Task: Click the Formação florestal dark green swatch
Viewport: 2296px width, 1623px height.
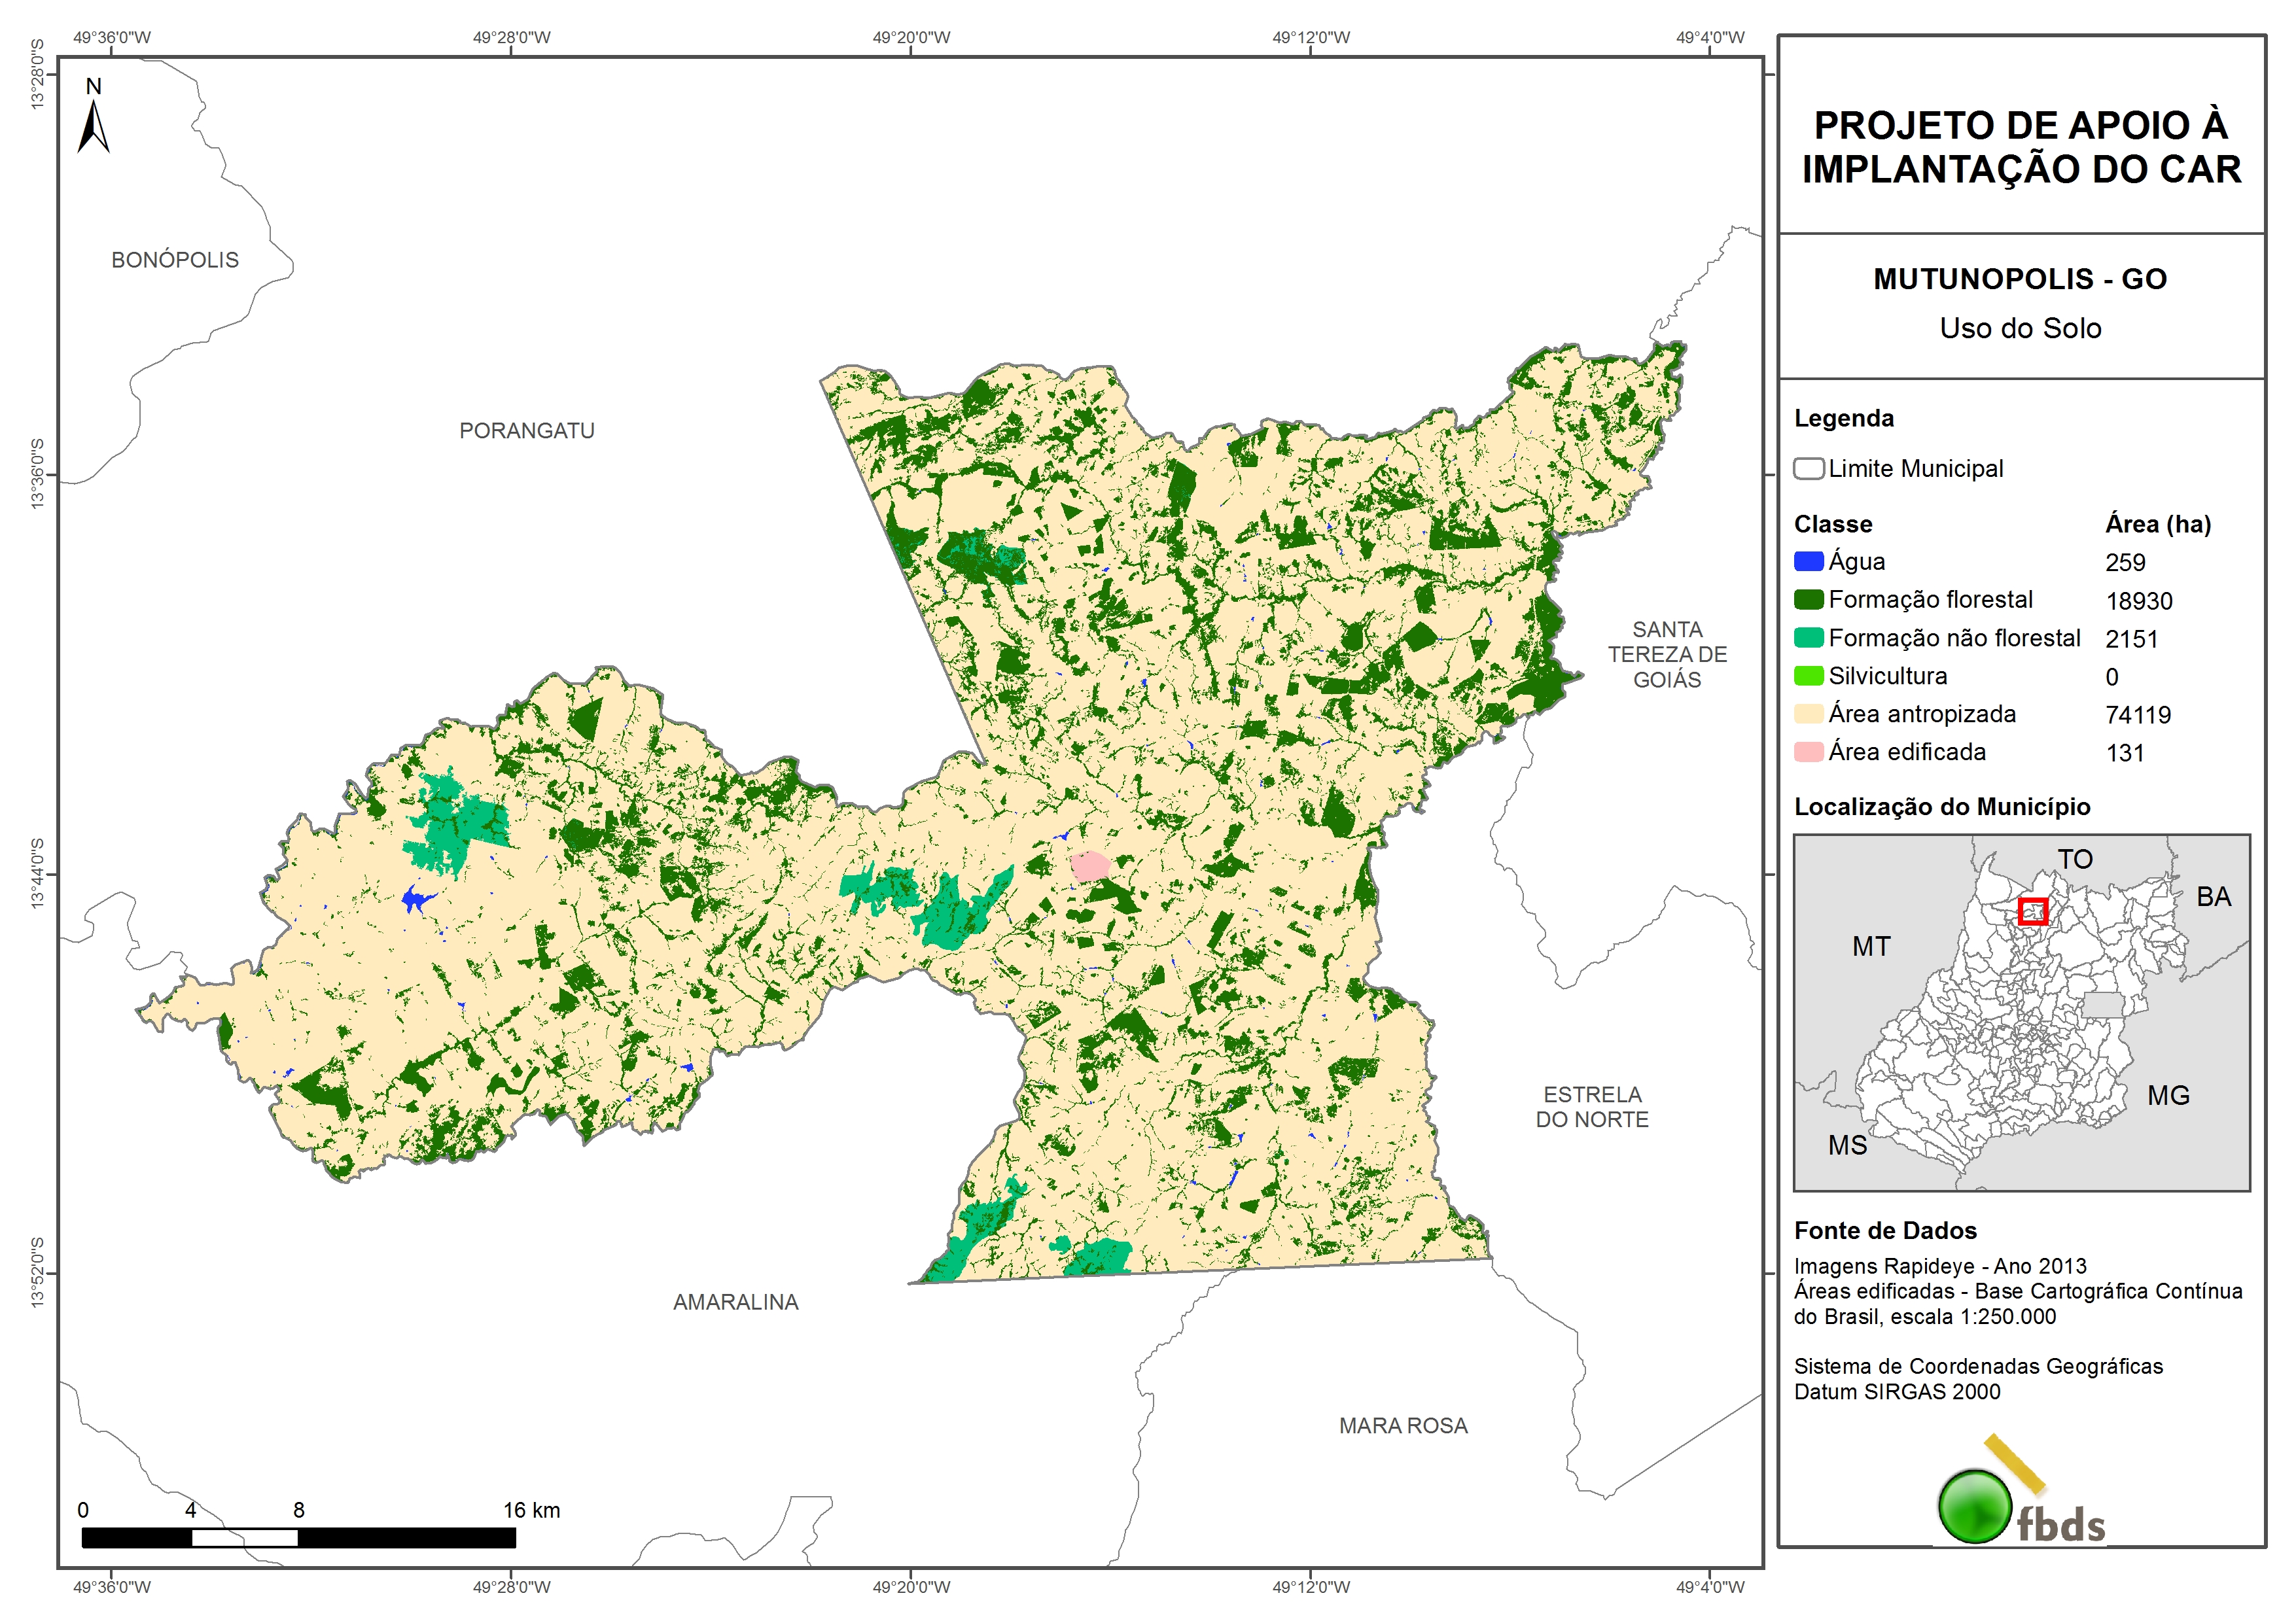Action: pos(1808,599)
